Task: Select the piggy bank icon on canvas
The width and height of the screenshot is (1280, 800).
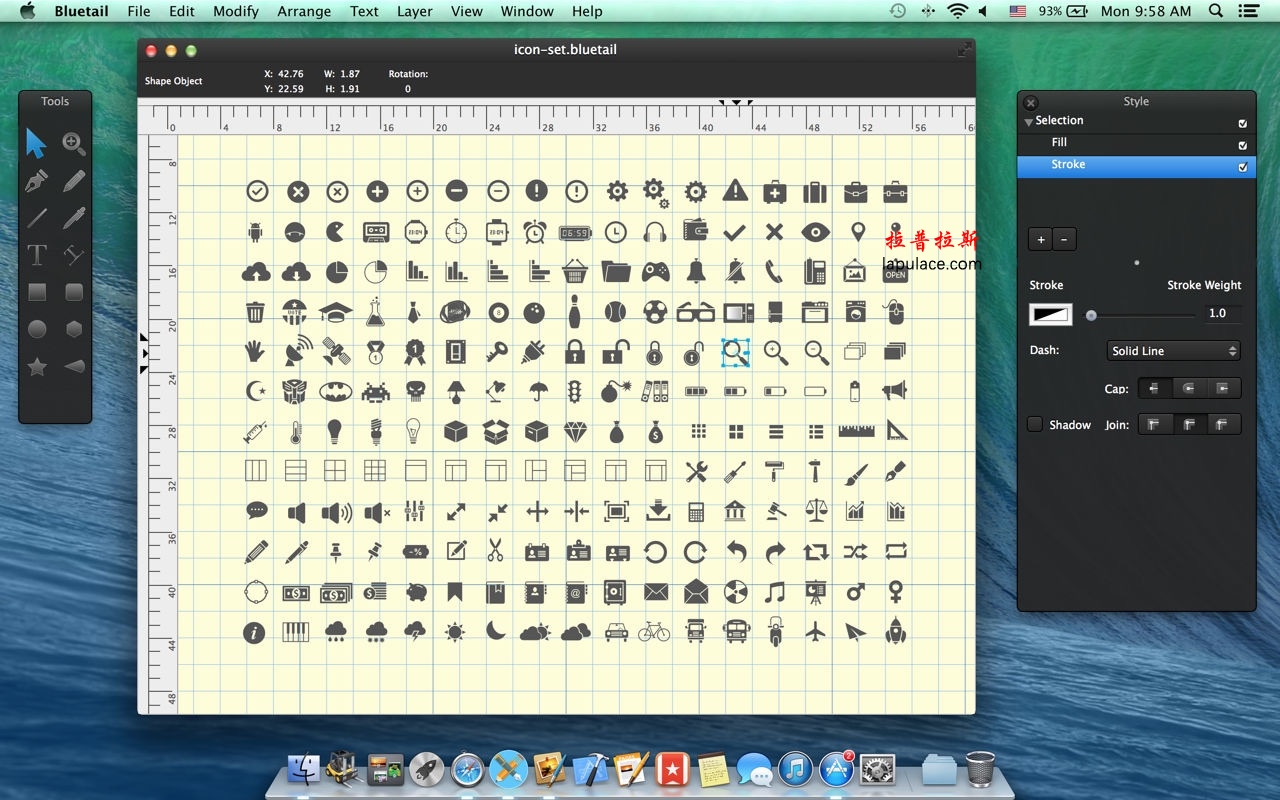Action: [x=416, y=592]
